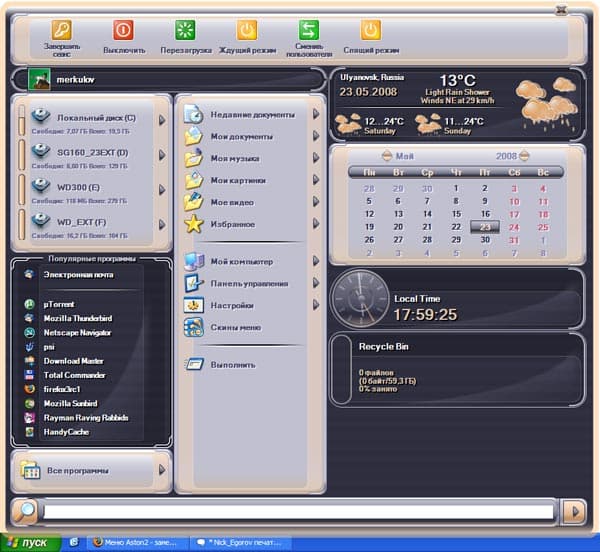Select day 23 in the calendar
600x552 pixels.
point(485,227)
